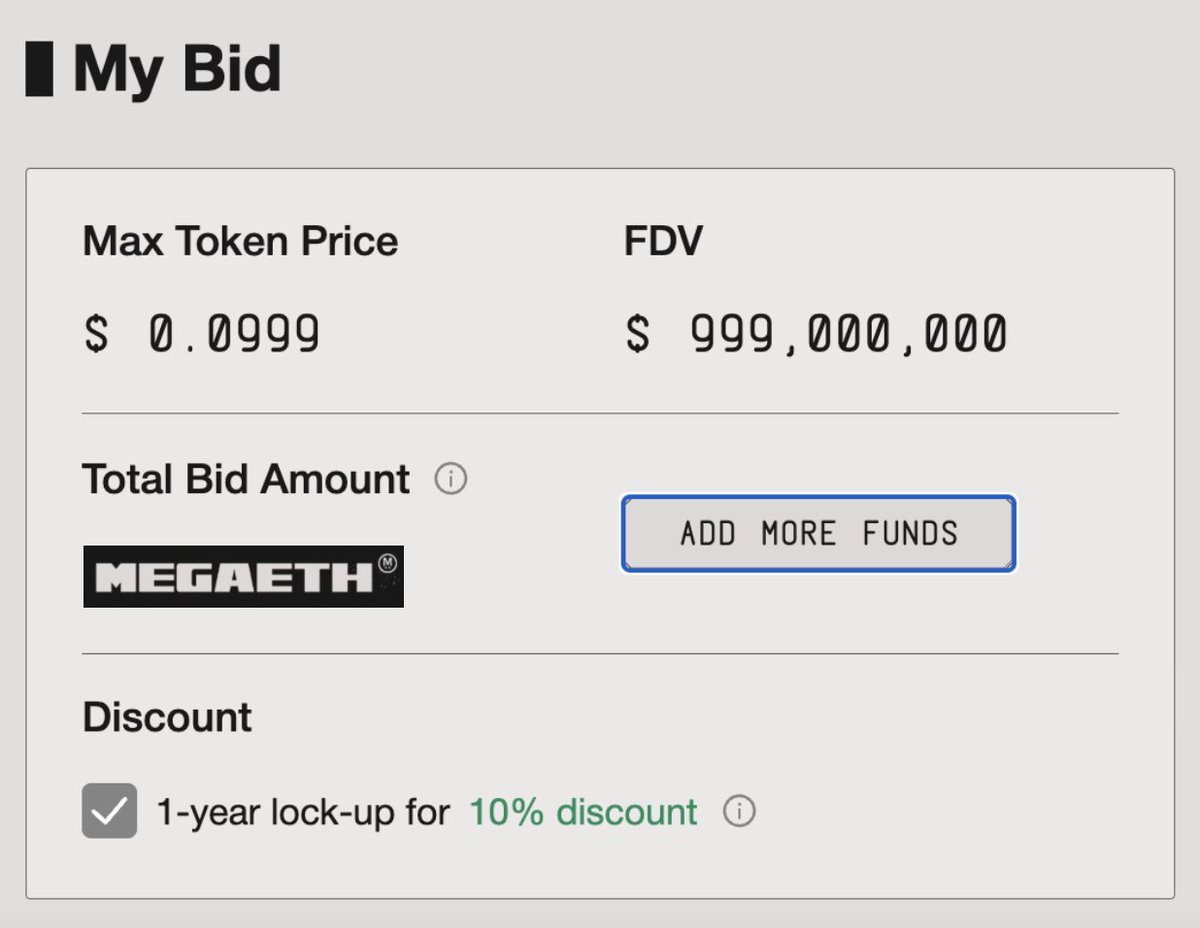Image resolution: width=1200 pixels, height=928 pixels.
Task: Select the Max Token Price value 0.0999
Action: click(x=234, y=334)
